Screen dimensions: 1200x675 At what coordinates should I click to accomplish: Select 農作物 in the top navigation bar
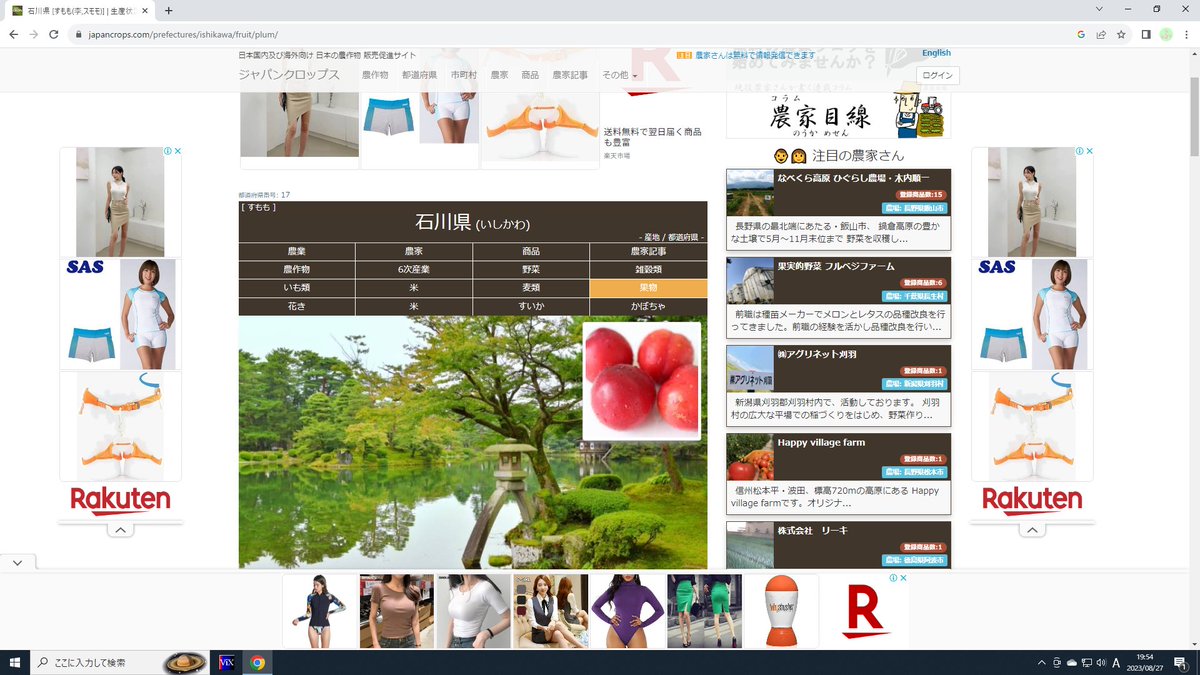375,75
